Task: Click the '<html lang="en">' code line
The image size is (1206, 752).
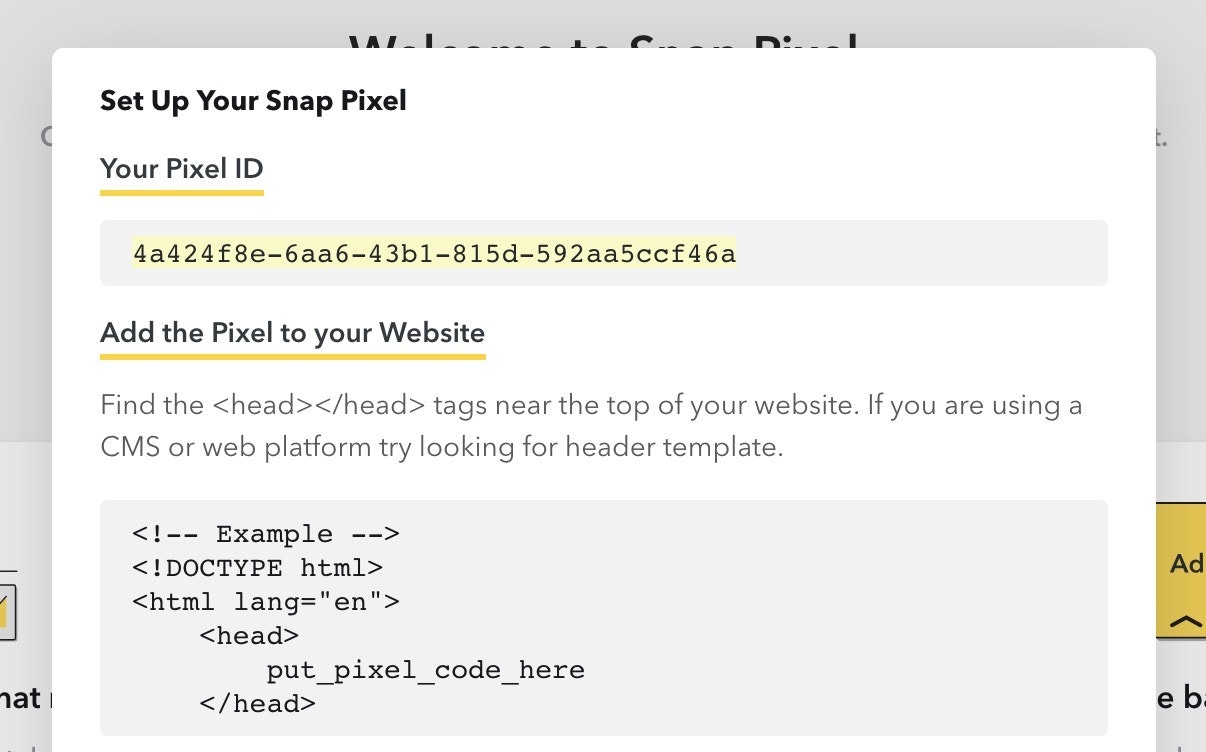Action: [x=266, y=602]
